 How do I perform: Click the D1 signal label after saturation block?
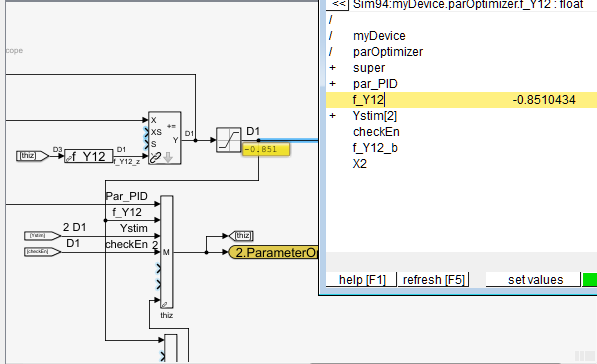(253, 131)
